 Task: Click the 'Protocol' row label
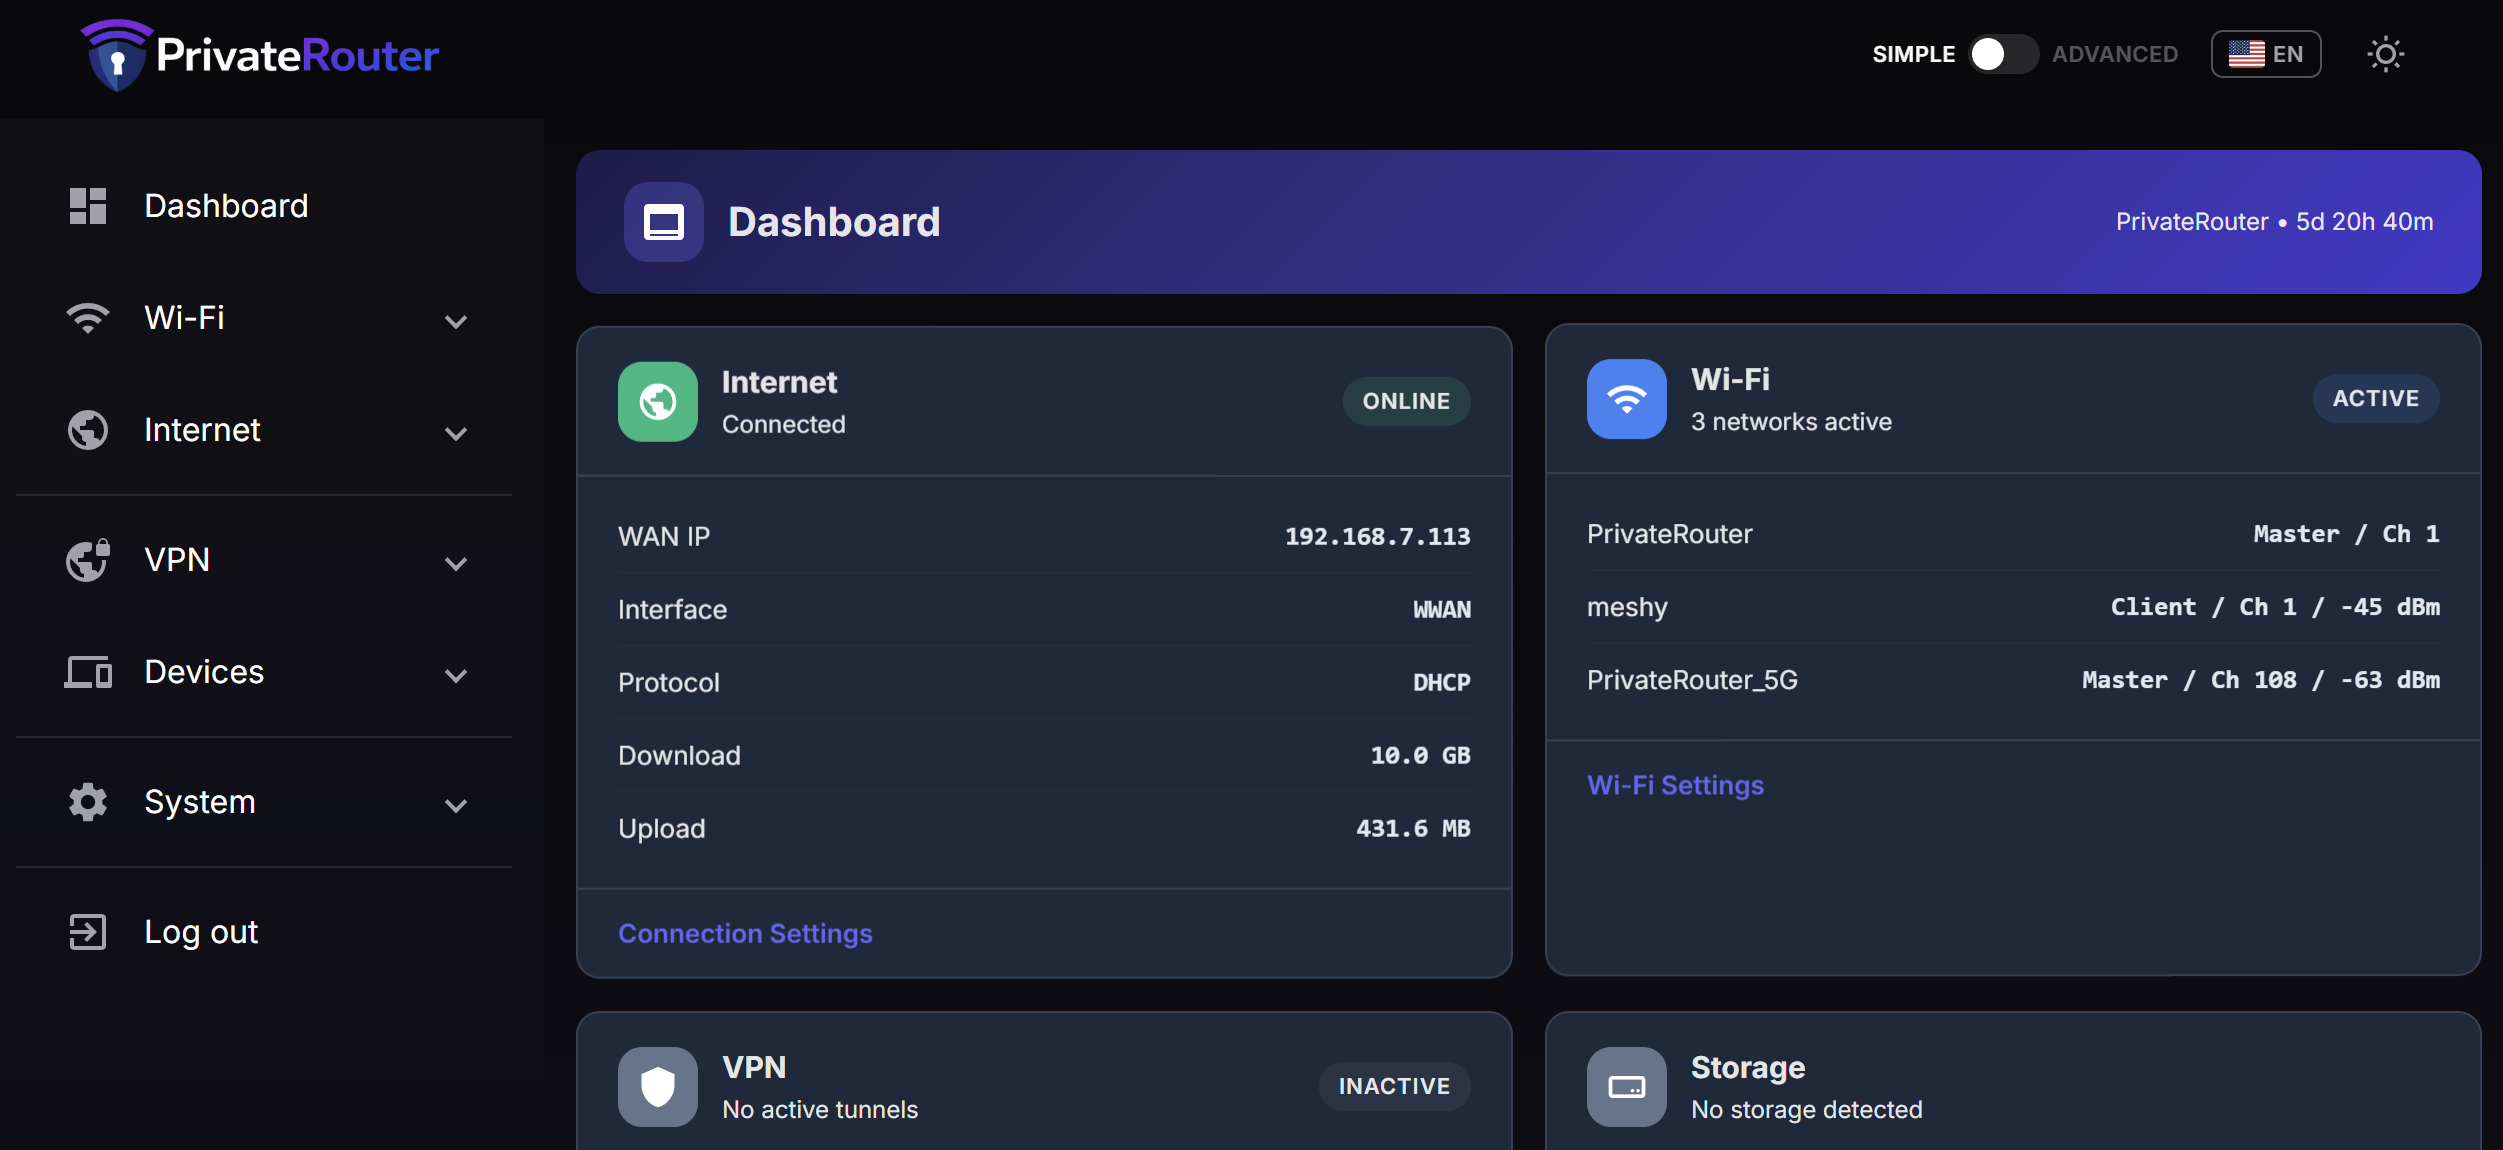(x=669, y=683)
